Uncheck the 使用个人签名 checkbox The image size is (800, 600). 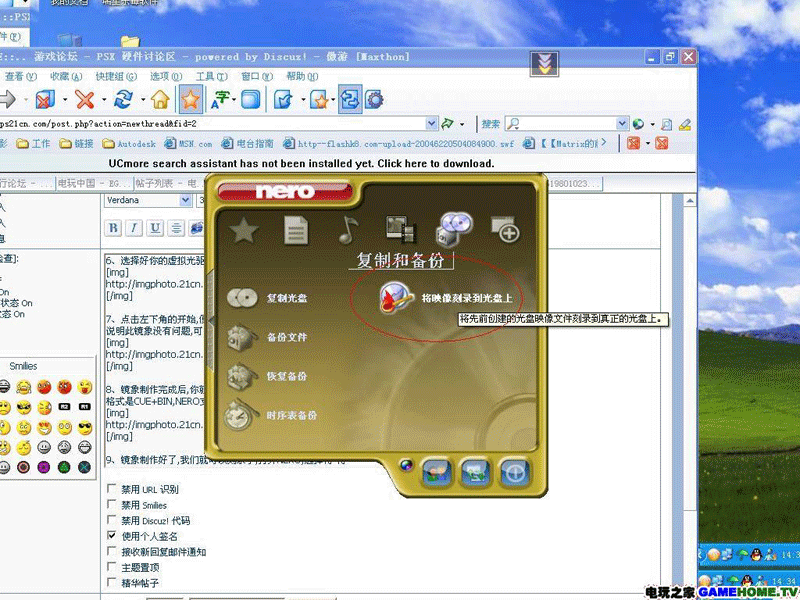point(111,536)
